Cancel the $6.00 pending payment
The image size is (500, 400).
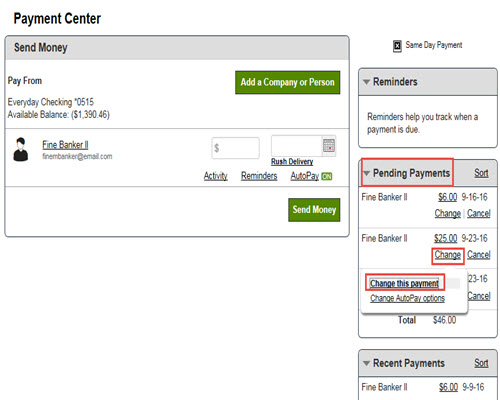[x=479, y=213]
